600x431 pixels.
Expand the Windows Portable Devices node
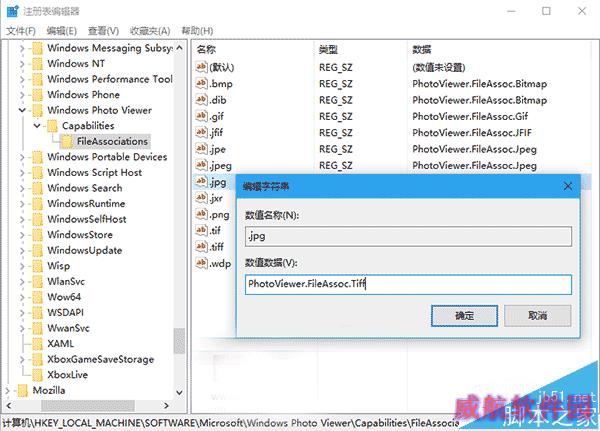click(x=22, y=157)
